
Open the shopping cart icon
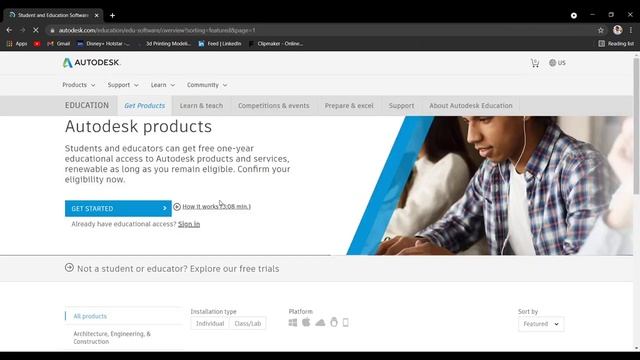tap(535, 63)
